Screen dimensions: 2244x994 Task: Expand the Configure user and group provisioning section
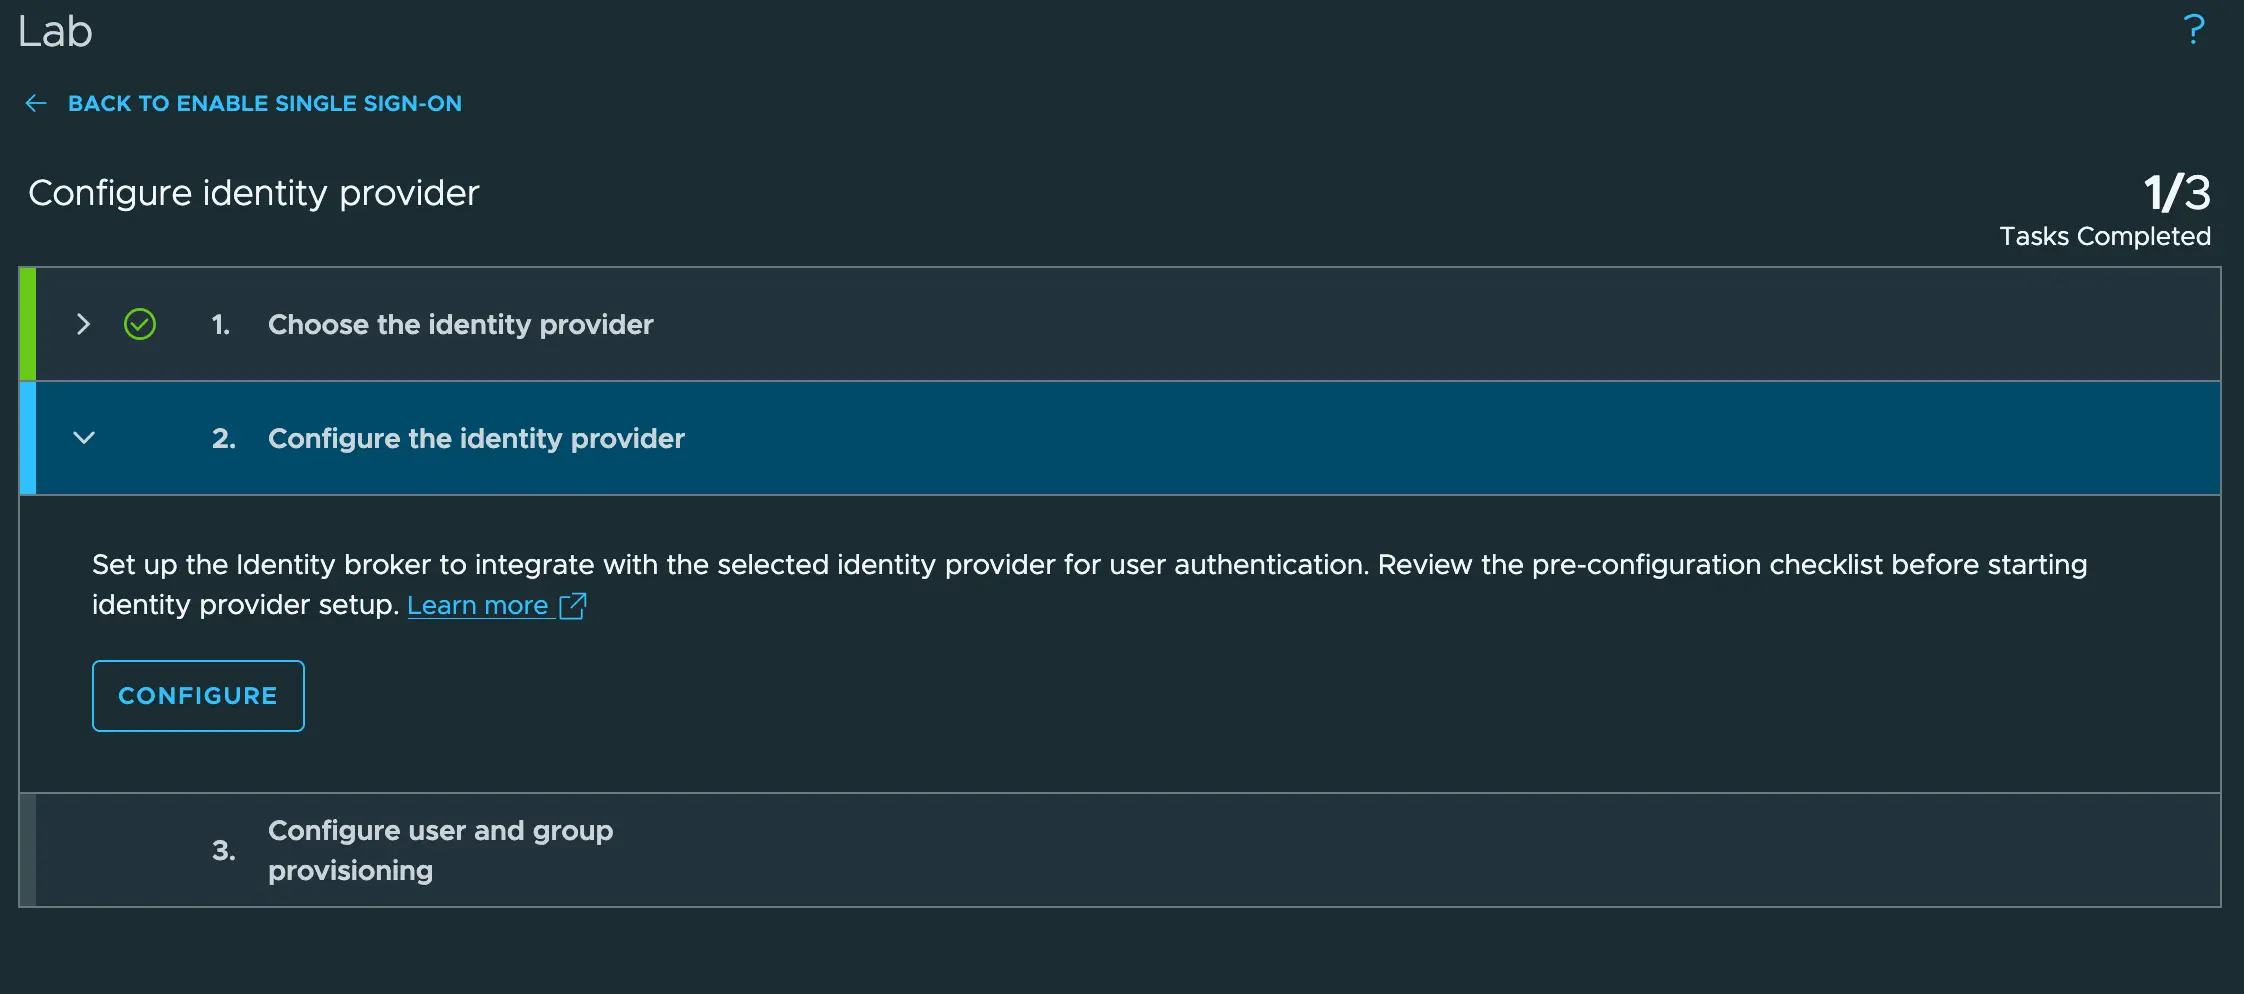pyautogui.click(x=440, y=850)
